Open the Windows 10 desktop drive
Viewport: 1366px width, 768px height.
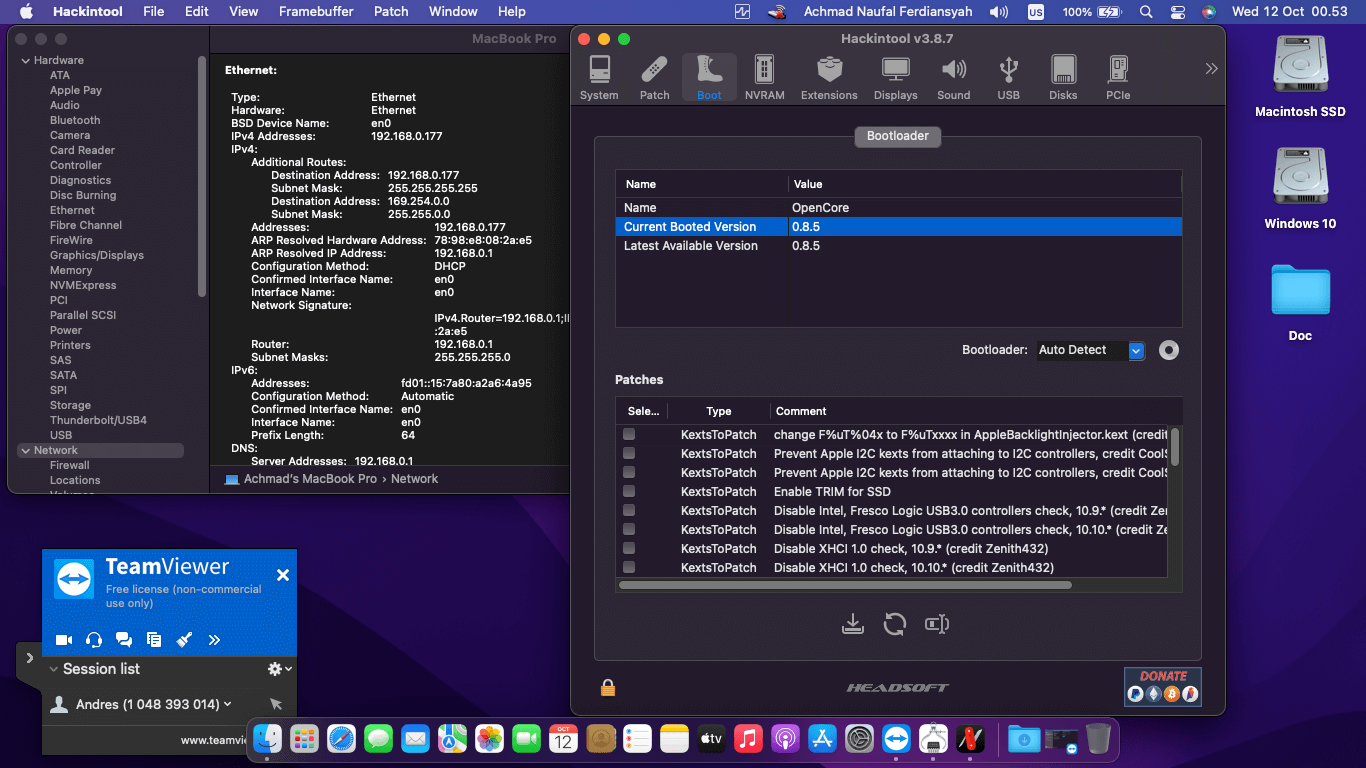tap(1300, 189)
